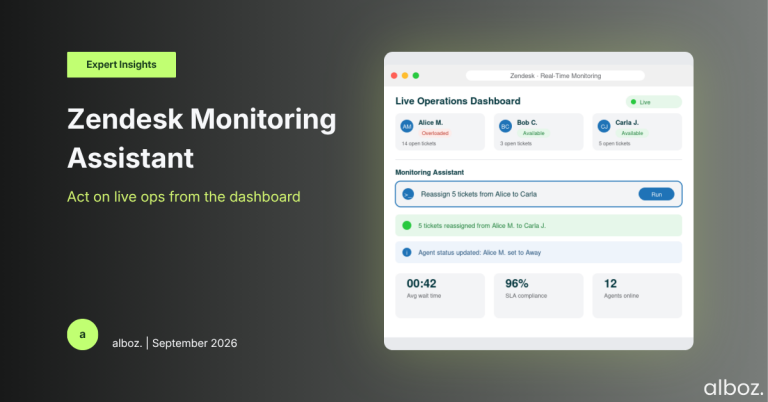The image size is (768, 402).
Task: Select Carla J. avatar icon
Action: [604, 126]
